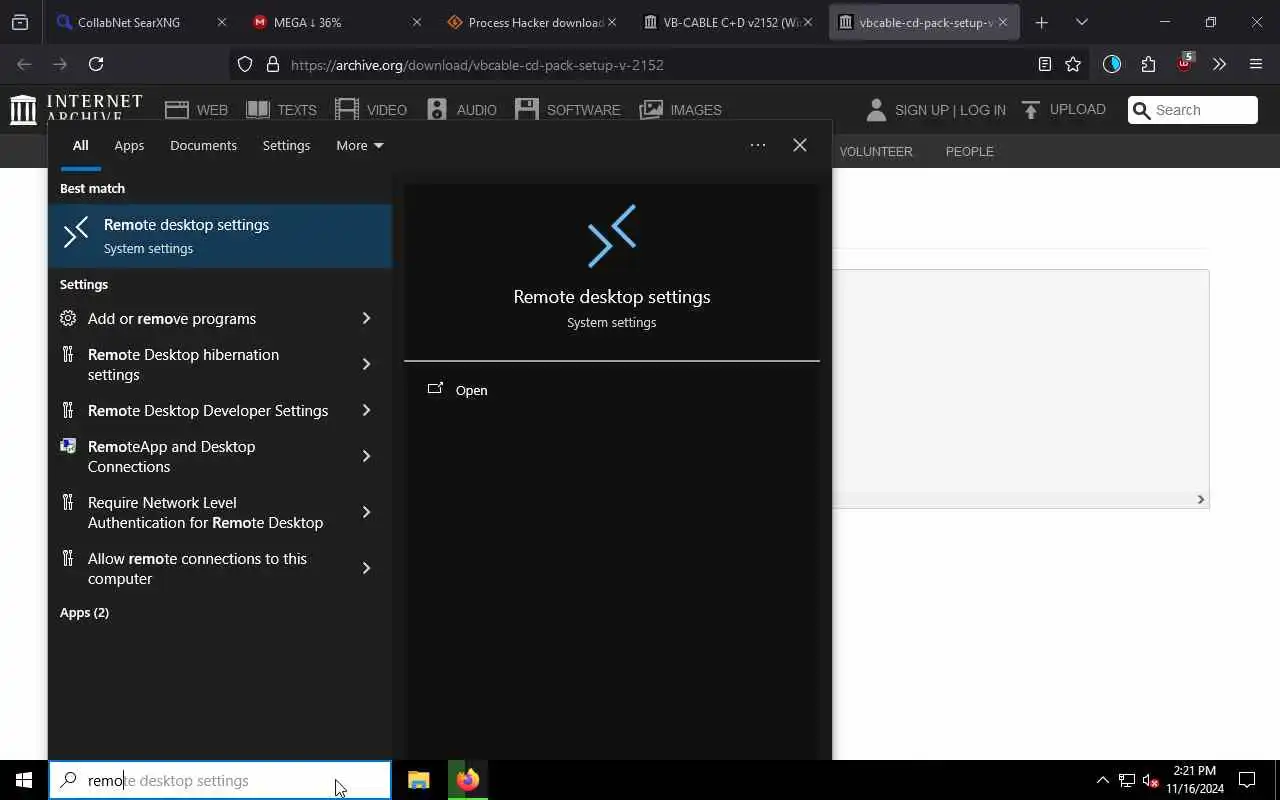Click the network tray icon

tap(1127, 780)
